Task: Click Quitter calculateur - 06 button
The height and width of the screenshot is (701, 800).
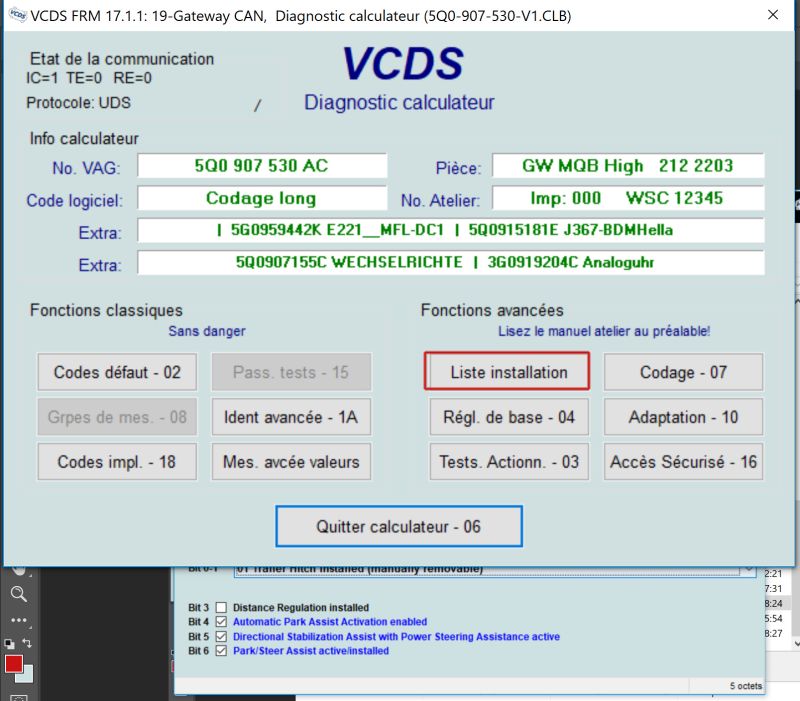Action: (399, 527)
